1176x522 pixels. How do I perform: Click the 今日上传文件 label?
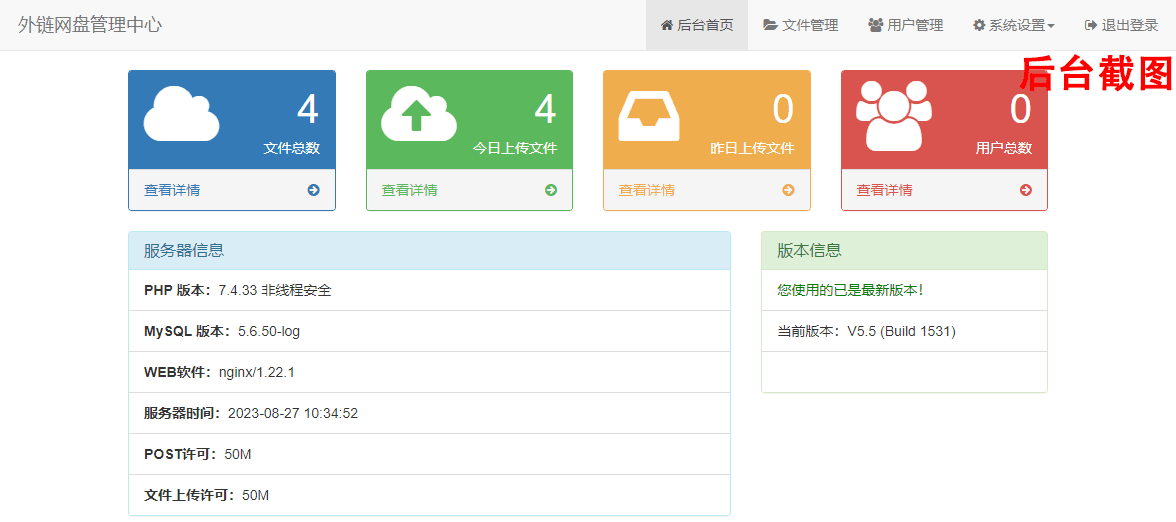tap(514, 148)
